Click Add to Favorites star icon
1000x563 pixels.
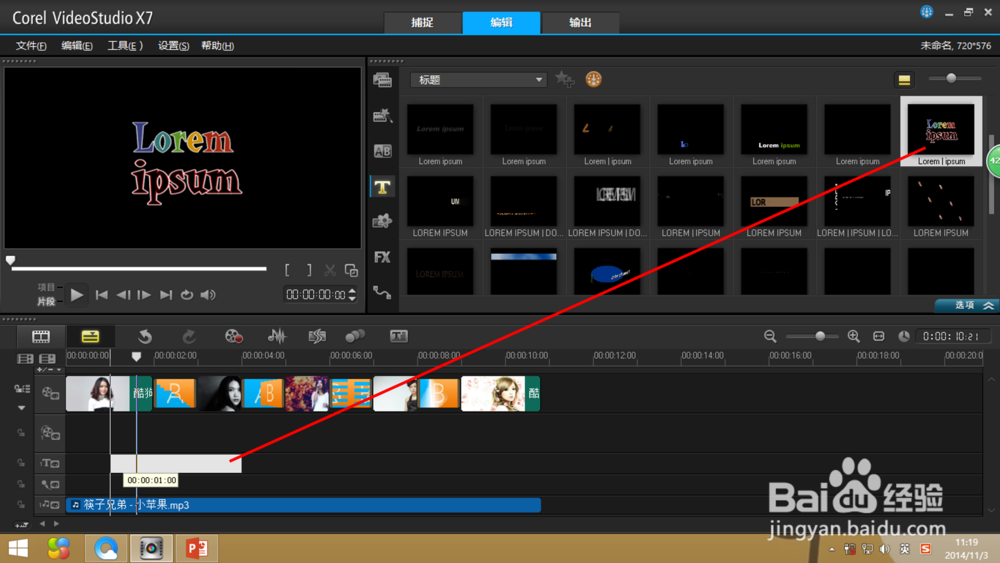pyautogui.click(x=564, y=79)
